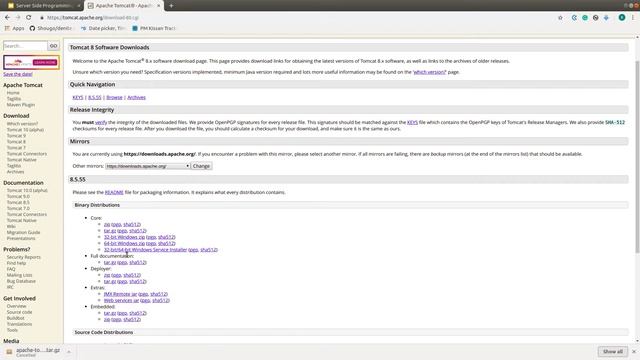This screenshot has height=360, width=640.
Task: Download the 32-bit Windows zip
Action: pos(124,237)
